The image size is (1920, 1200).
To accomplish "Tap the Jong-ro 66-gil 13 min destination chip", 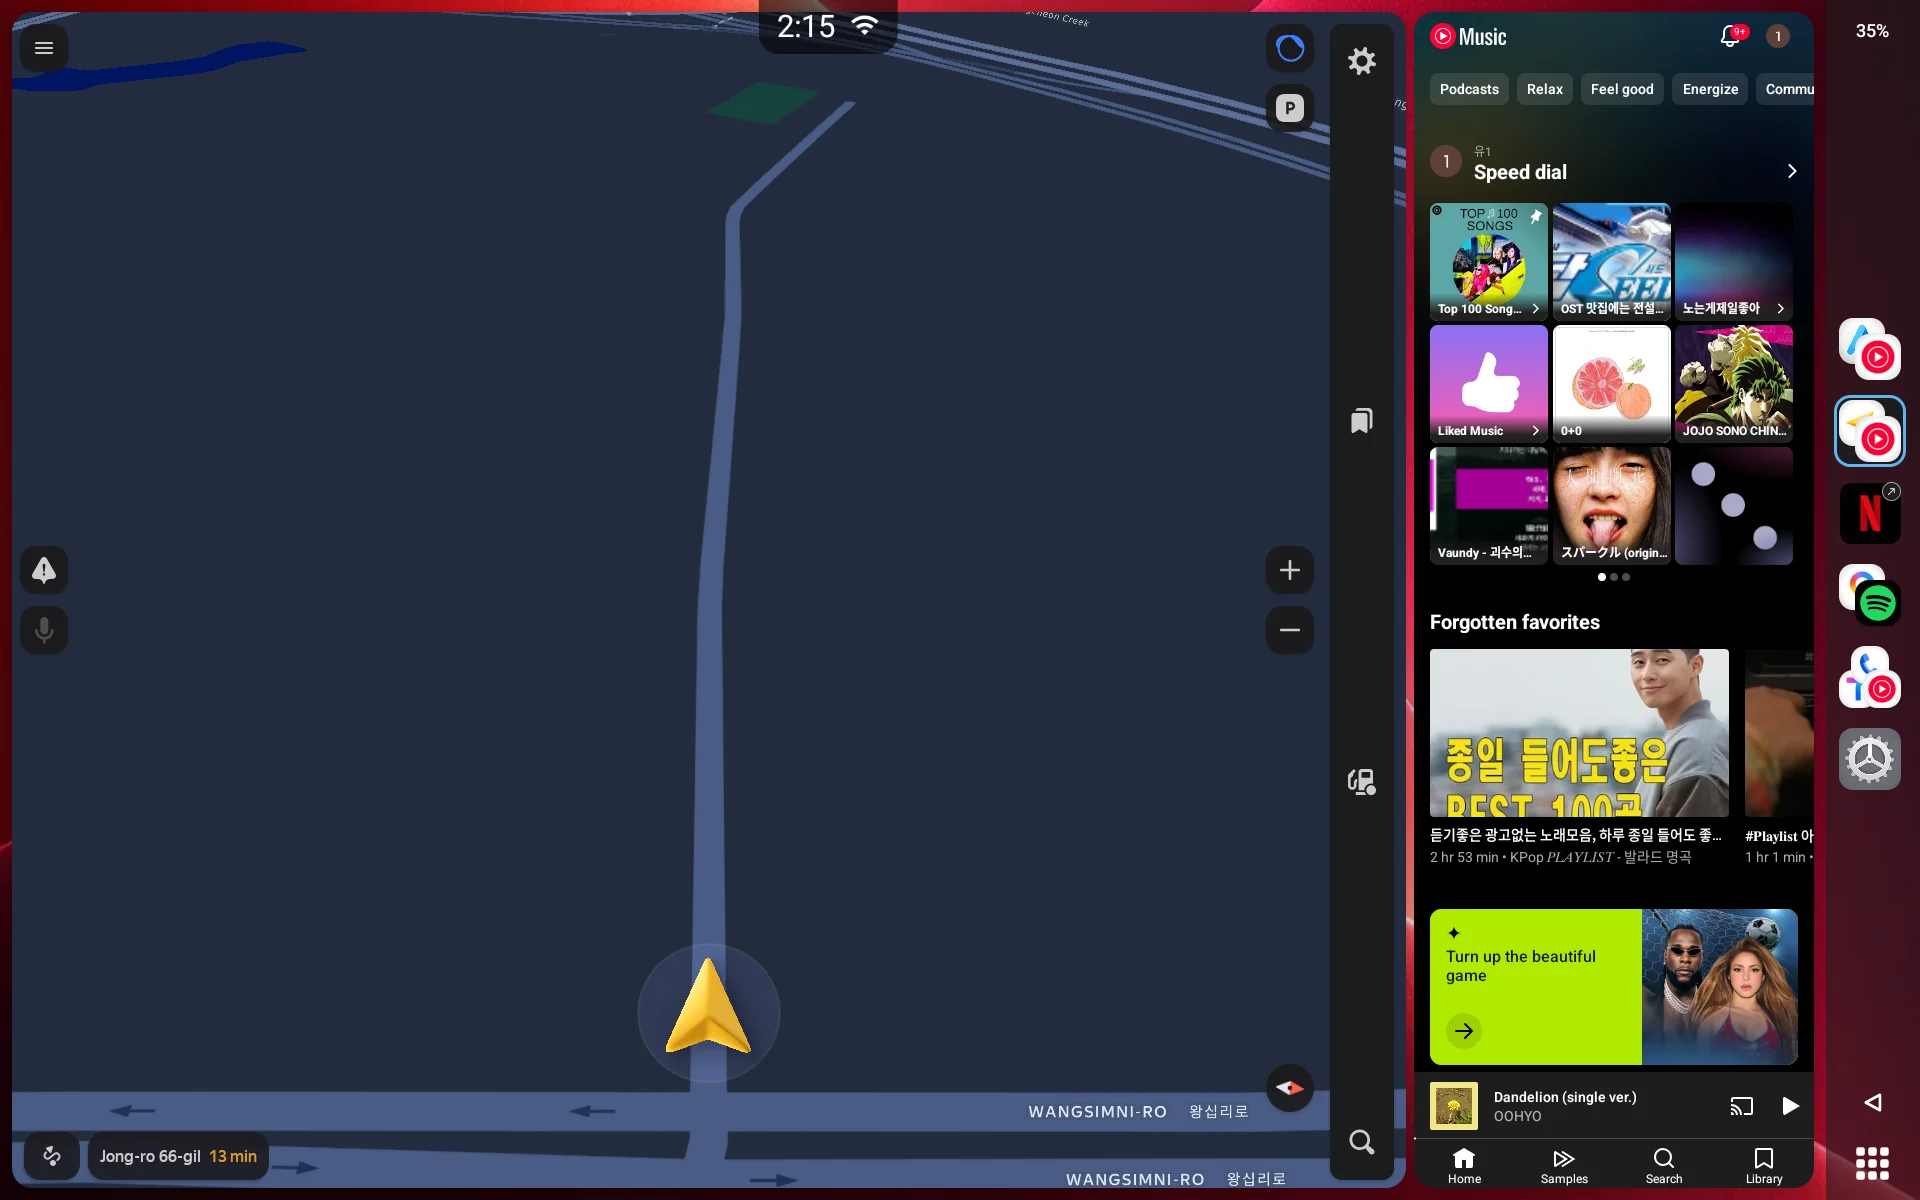I will pyautogui.click(x=178, y=1156).
